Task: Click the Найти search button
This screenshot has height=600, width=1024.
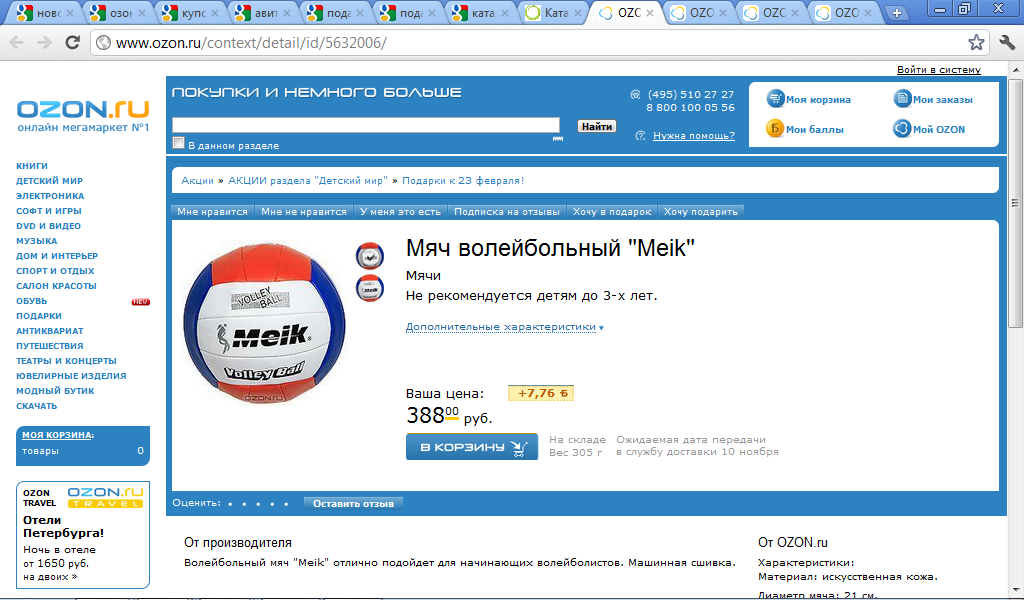Action: (x=596, y=126)
